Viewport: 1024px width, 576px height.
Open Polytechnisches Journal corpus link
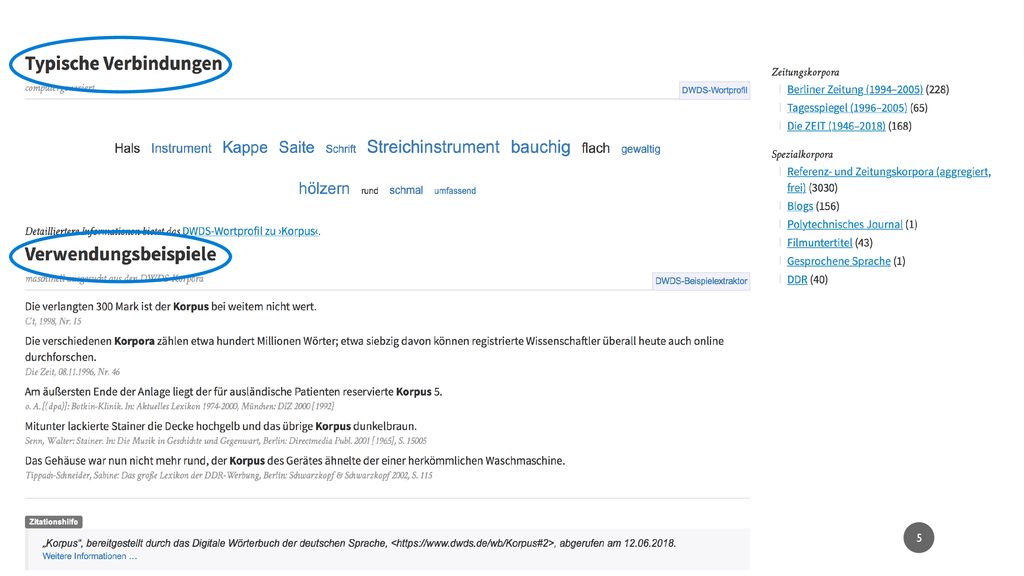[844, 225]
